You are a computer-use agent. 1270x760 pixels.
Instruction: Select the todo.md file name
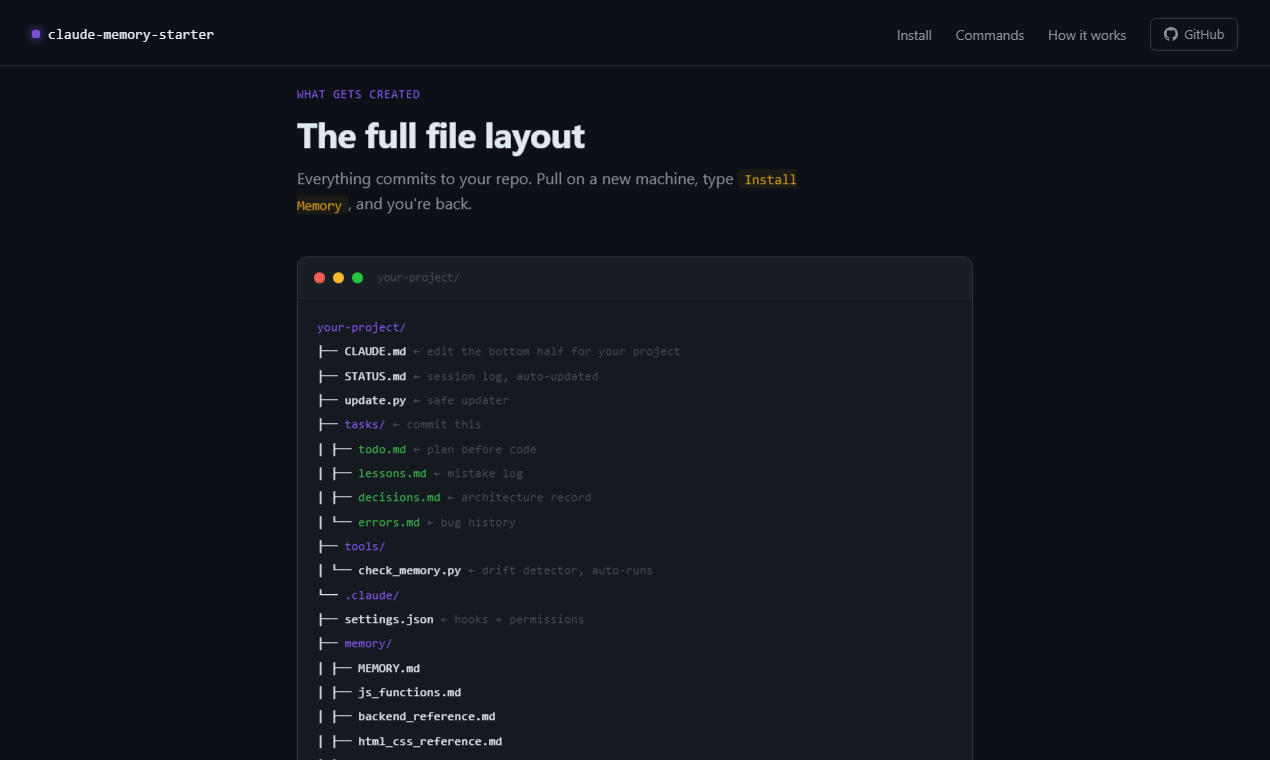[x=382, y=449]
